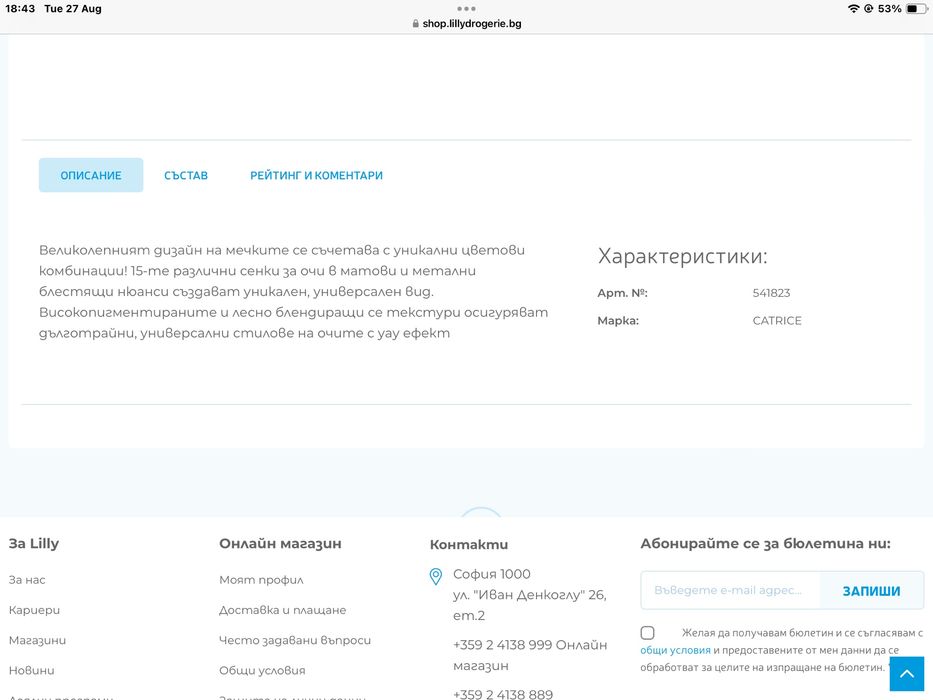Open the ОПИСАНИЕ tab
Screen dimensions: 933x700
pos(91,175)
